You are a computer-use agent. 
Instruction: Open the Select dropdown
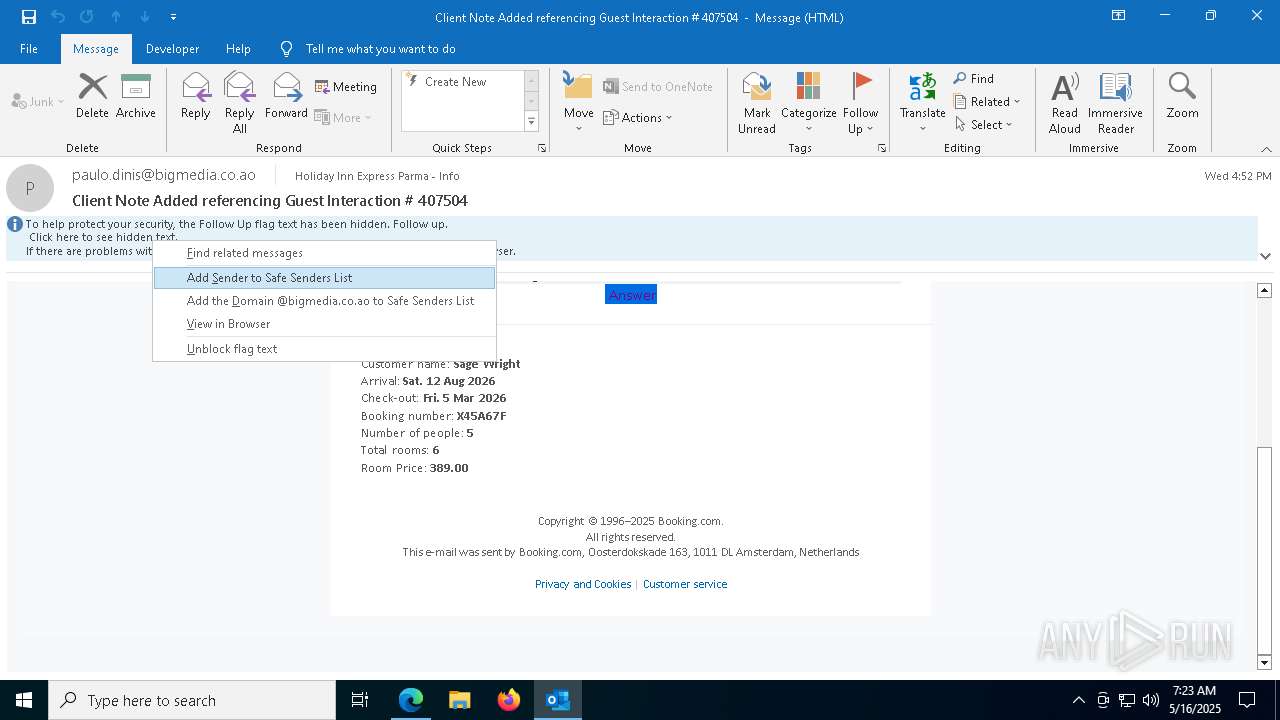point(983,125)
